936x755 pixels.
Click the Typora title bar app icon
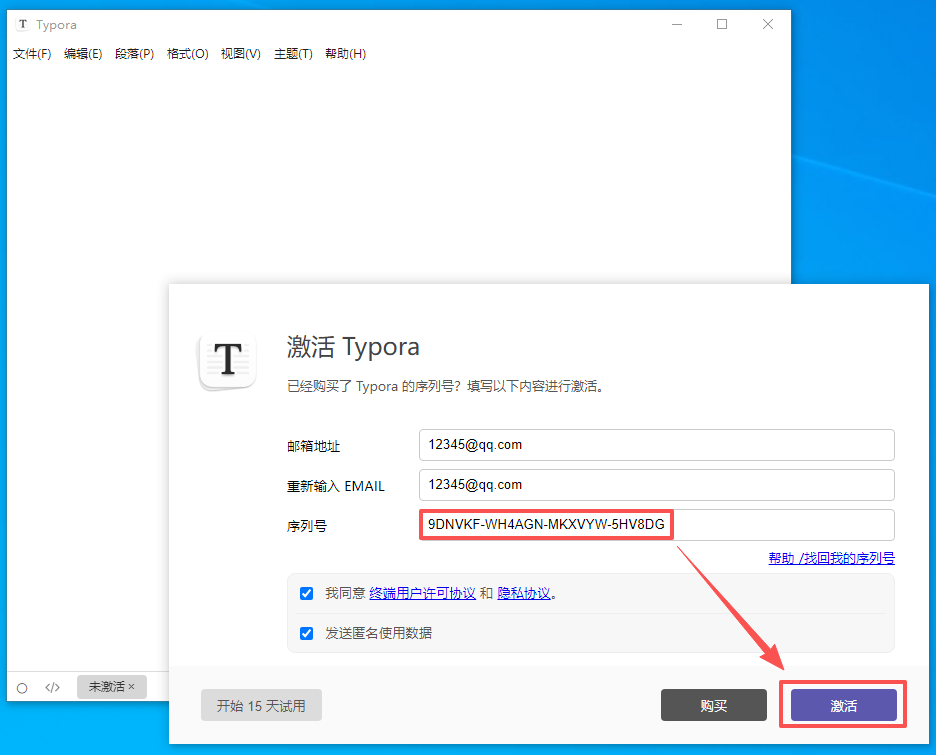pos(23,24)
